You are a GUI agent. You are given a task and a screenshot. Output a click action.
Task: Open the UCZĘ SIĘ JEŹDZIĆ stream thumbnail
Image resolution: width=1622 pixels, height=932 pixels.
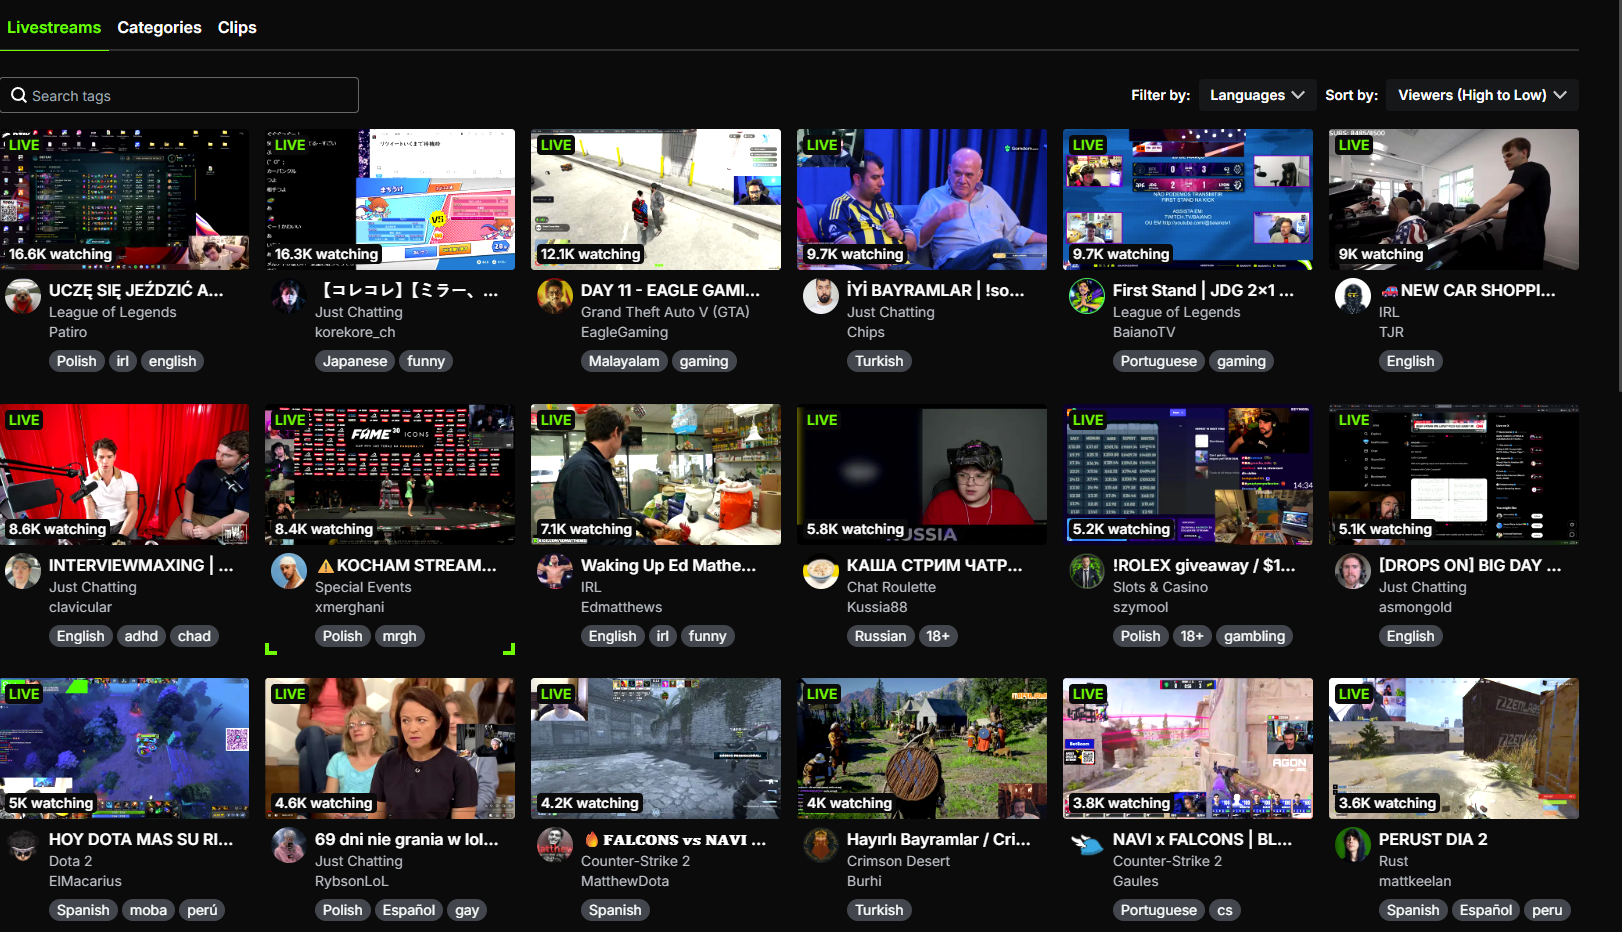[124, 199]
